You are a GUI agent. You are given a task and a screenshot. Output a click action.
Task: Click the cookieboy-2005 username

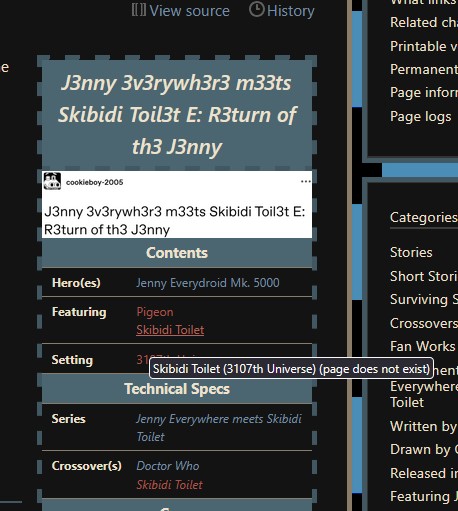(x=94, y=182)
